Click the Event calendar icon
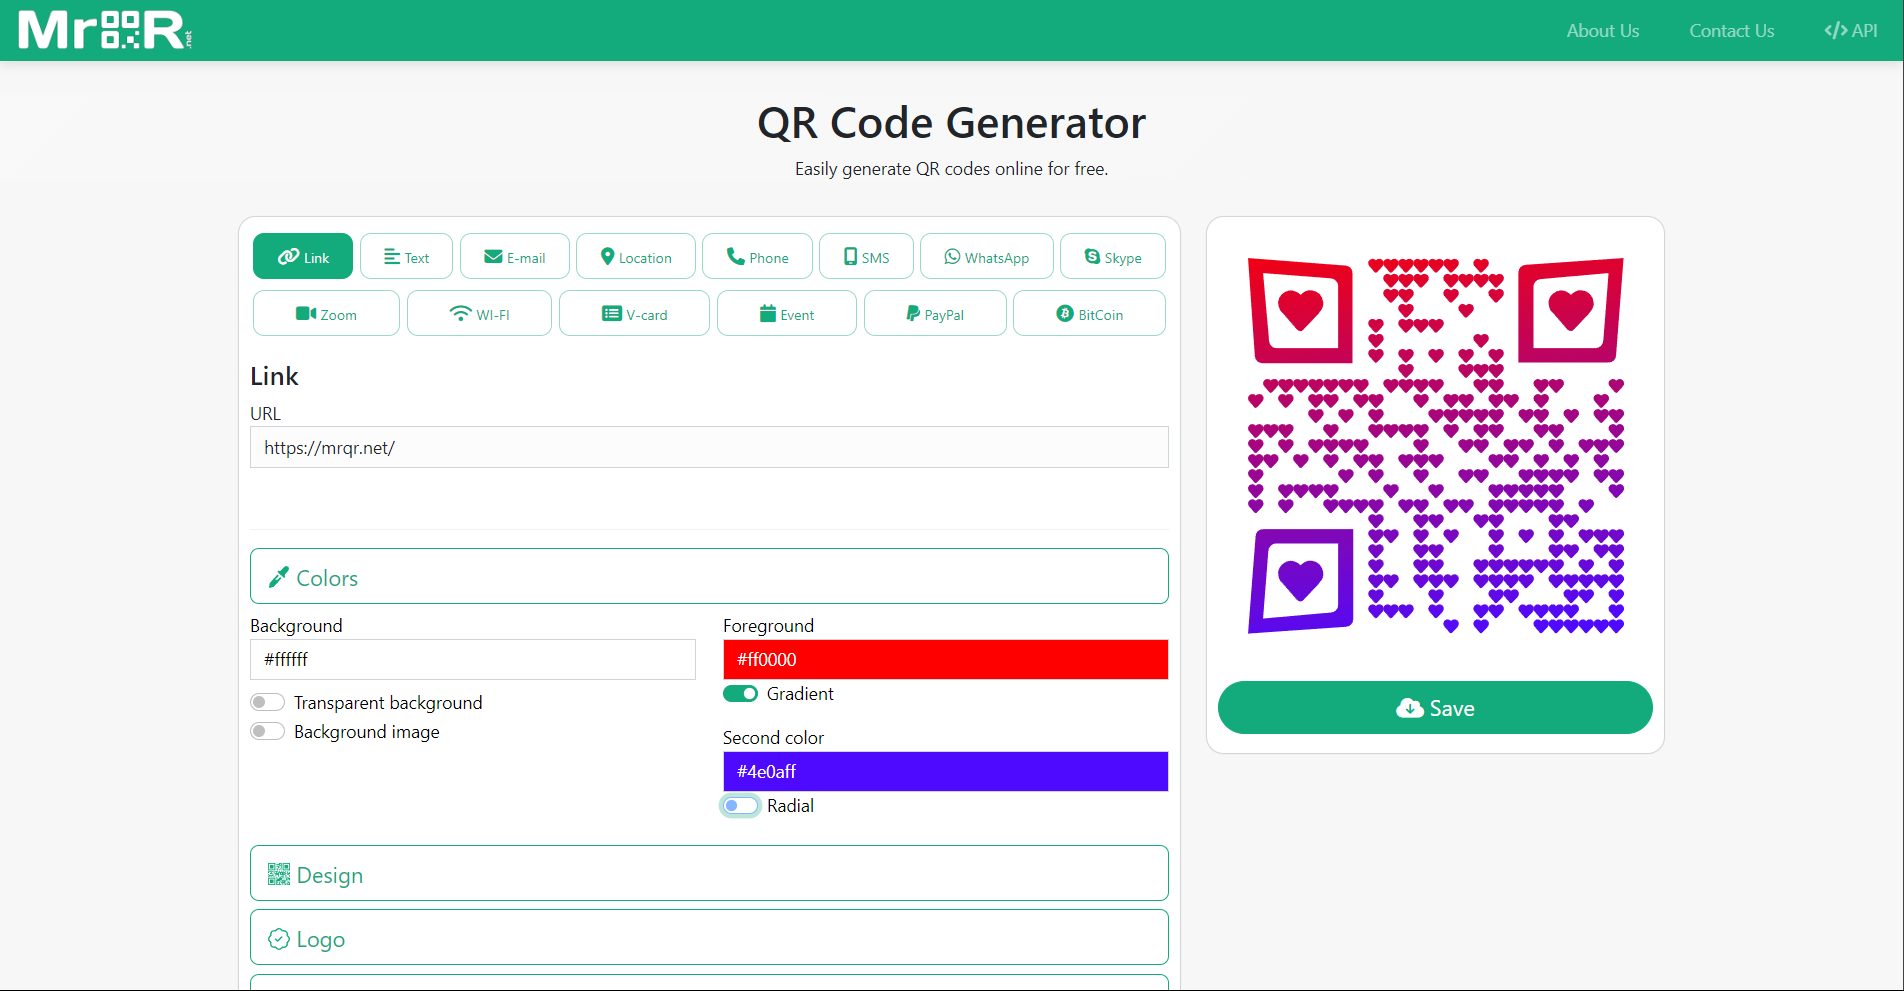The height and width of the screenshot is (991, 1904). 768,314
